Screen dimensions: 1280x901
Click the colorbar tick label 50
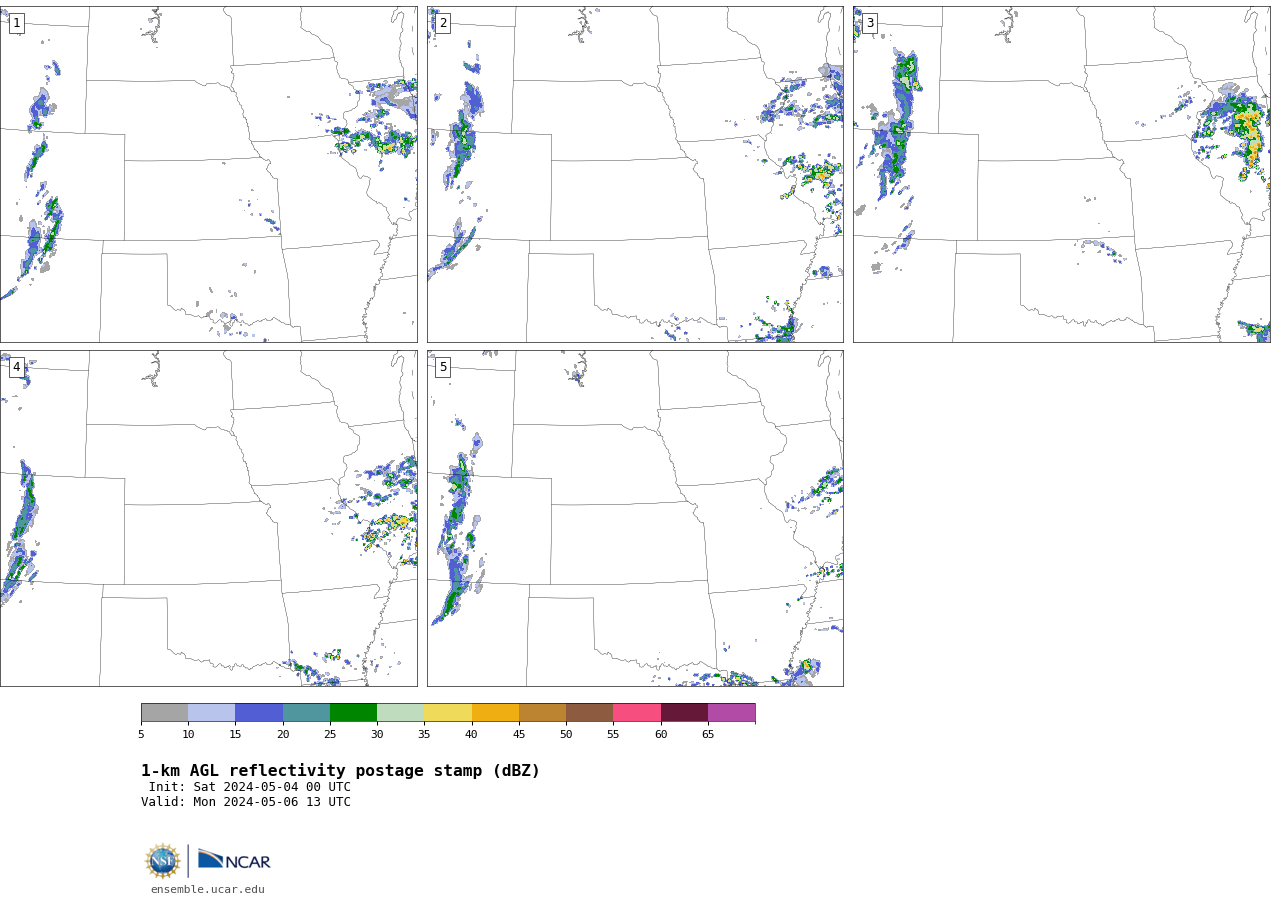pos(566,735)
